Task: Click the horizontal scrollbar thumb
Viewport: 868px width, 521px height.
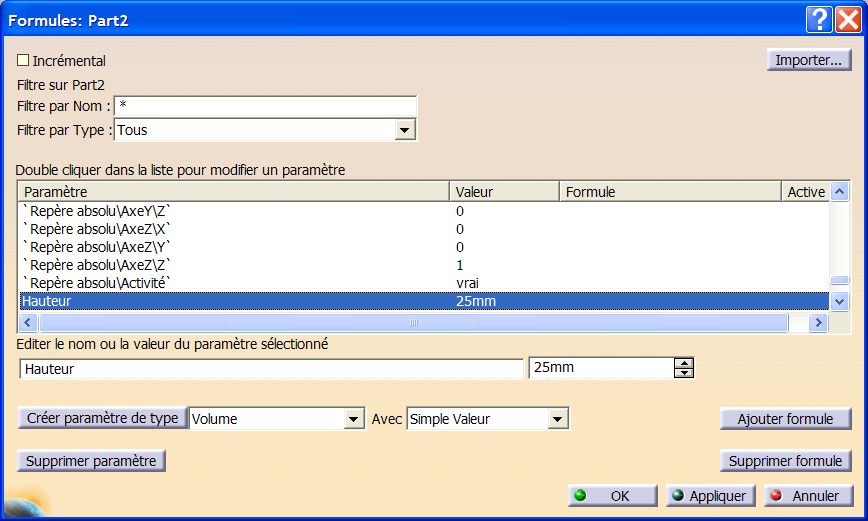Action: (x=414, y=322)
